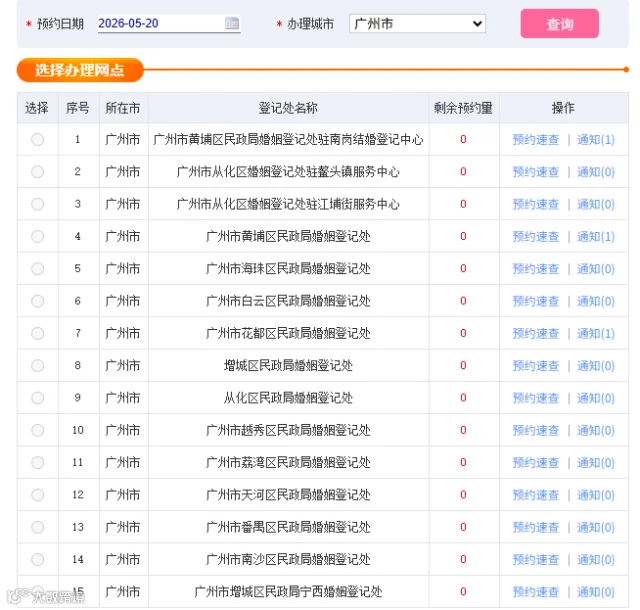
Task: Click 通知(0) for 南沙区 row
Action: (596, 559)
